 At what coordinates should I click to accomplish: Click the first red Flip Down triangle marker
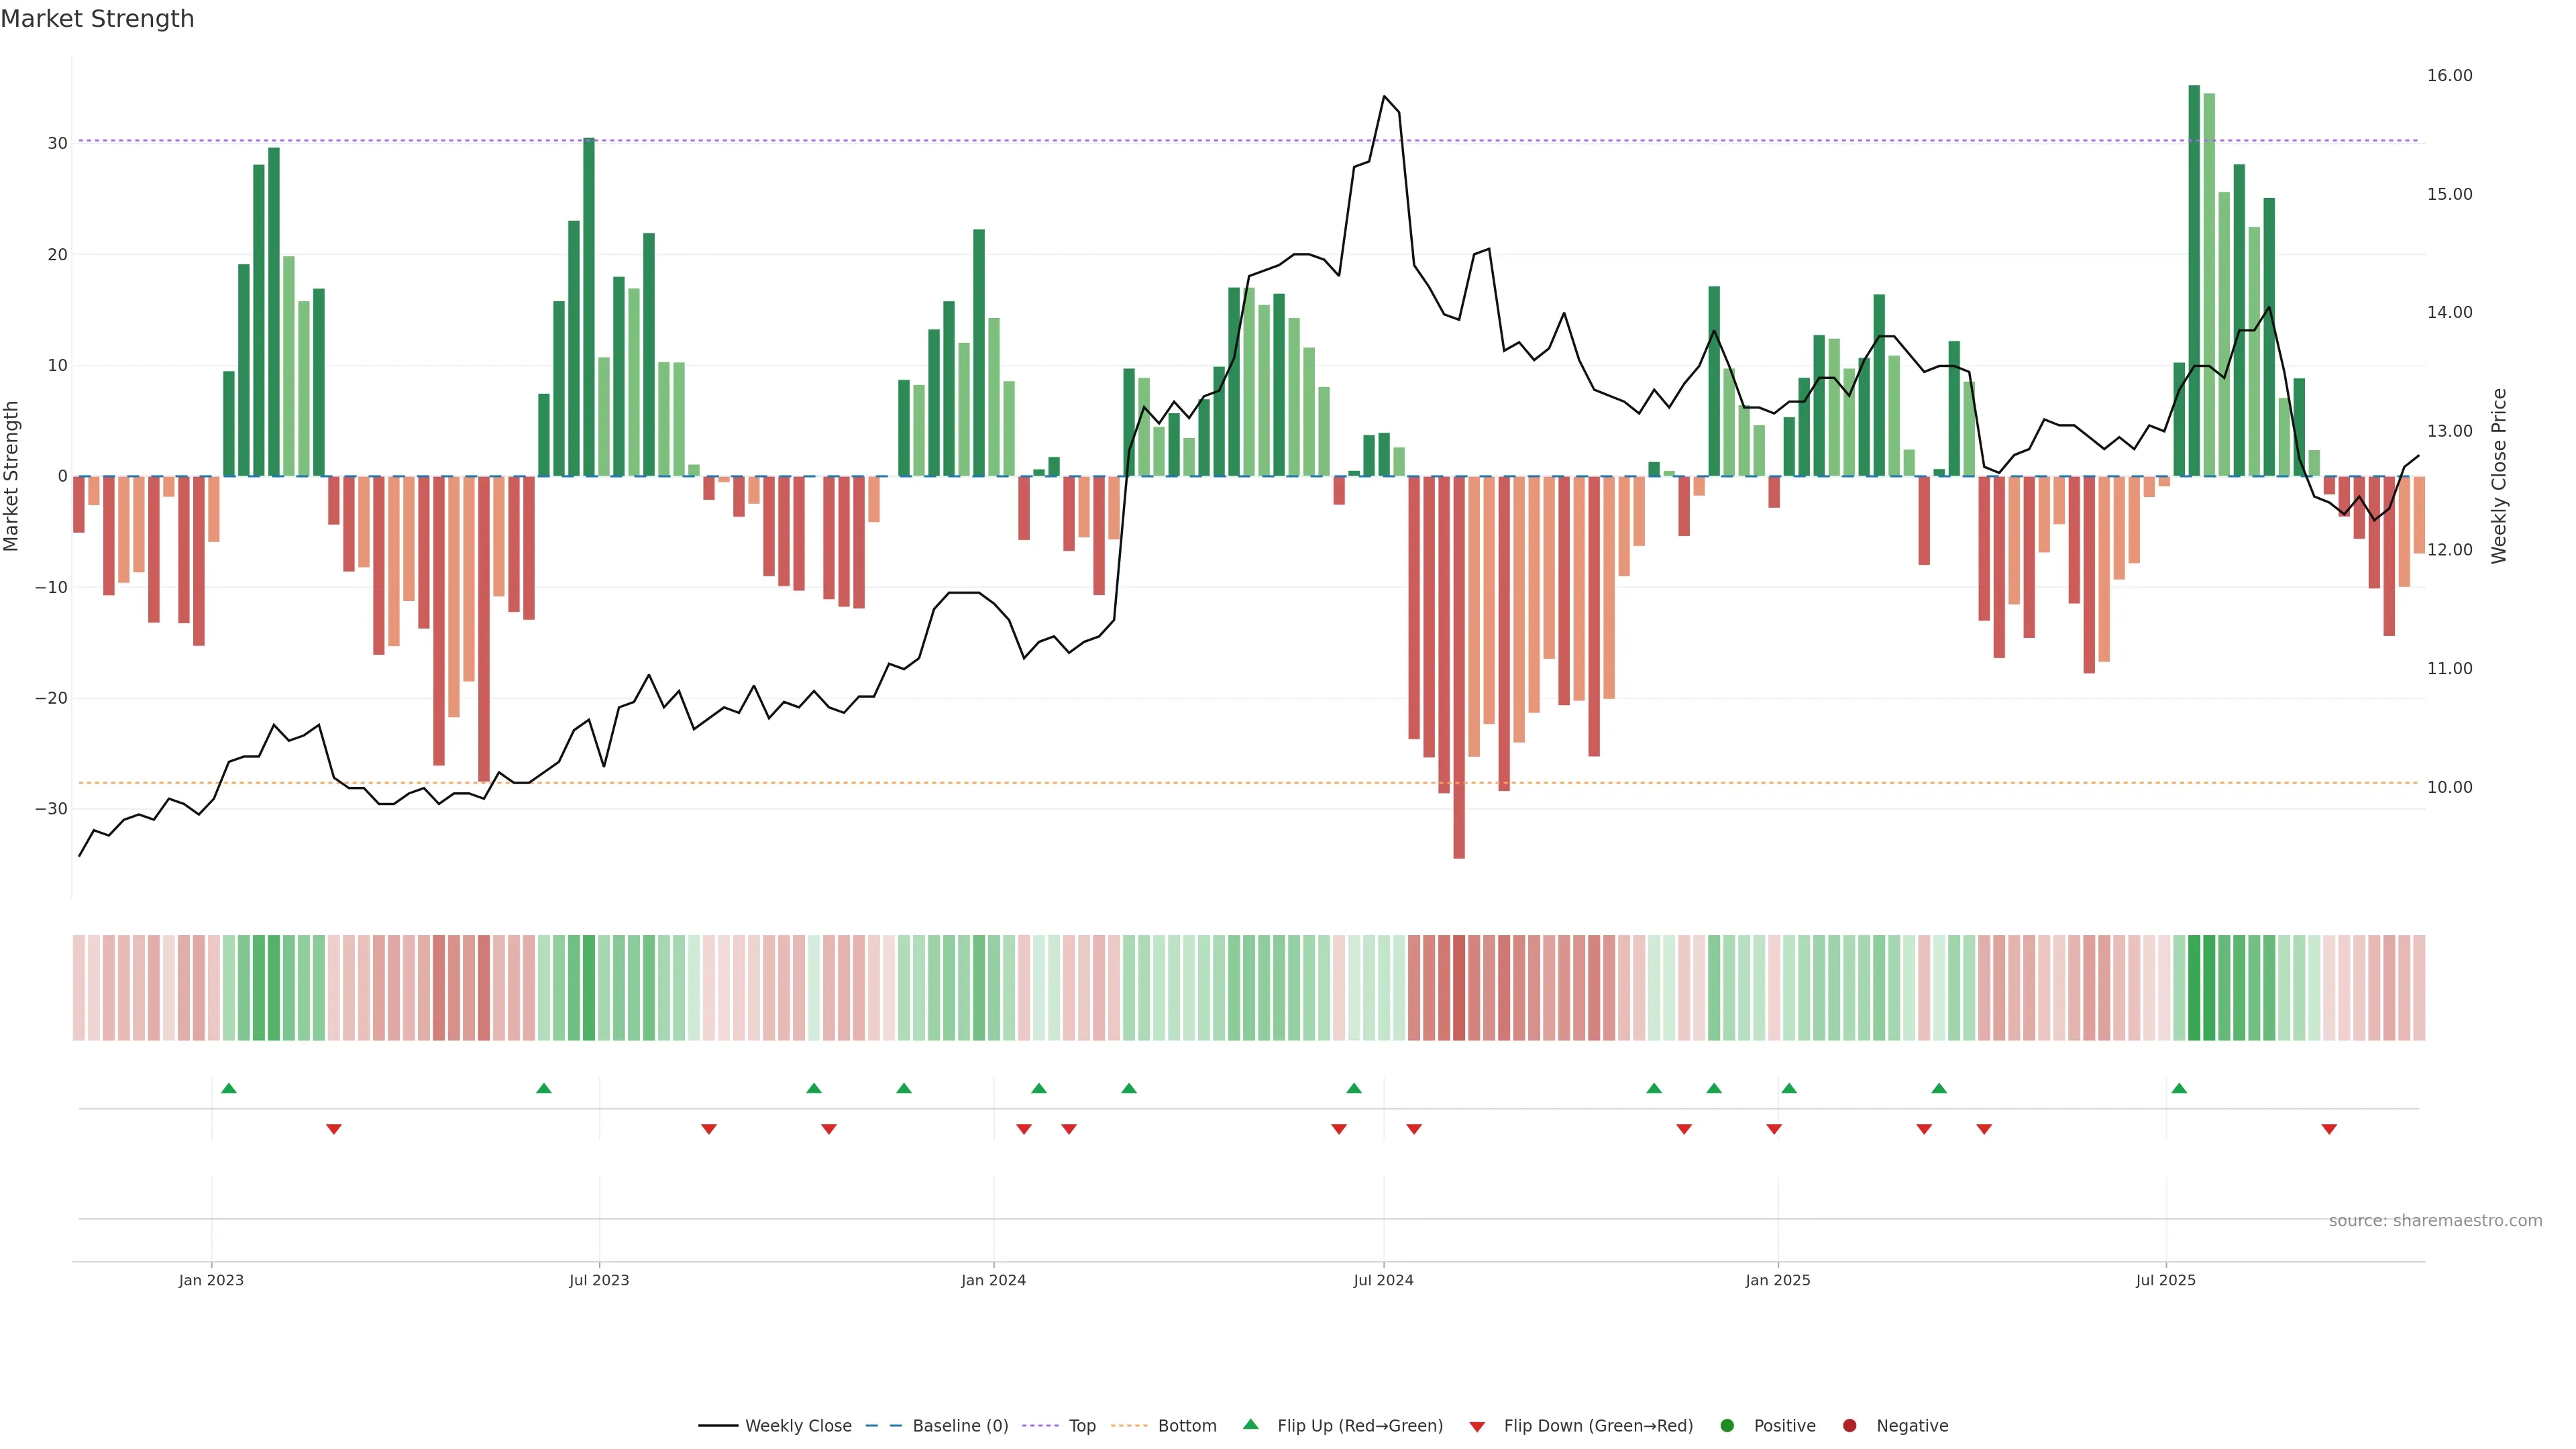click(x=334, y=1129)
